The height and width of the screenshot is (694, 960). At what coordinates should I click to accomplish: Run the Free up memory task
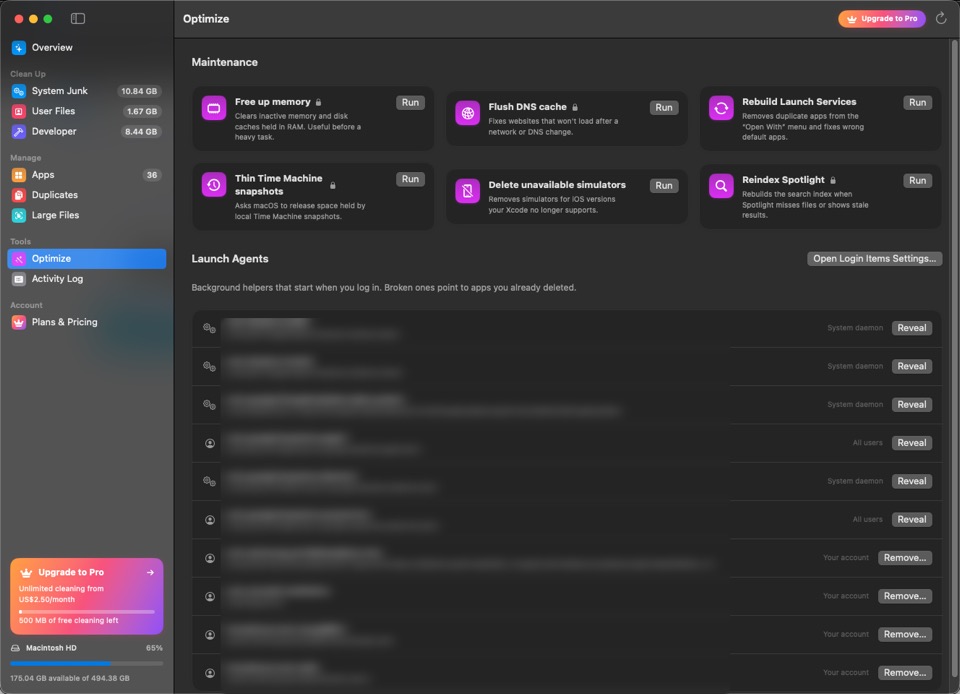pos(410,102)
